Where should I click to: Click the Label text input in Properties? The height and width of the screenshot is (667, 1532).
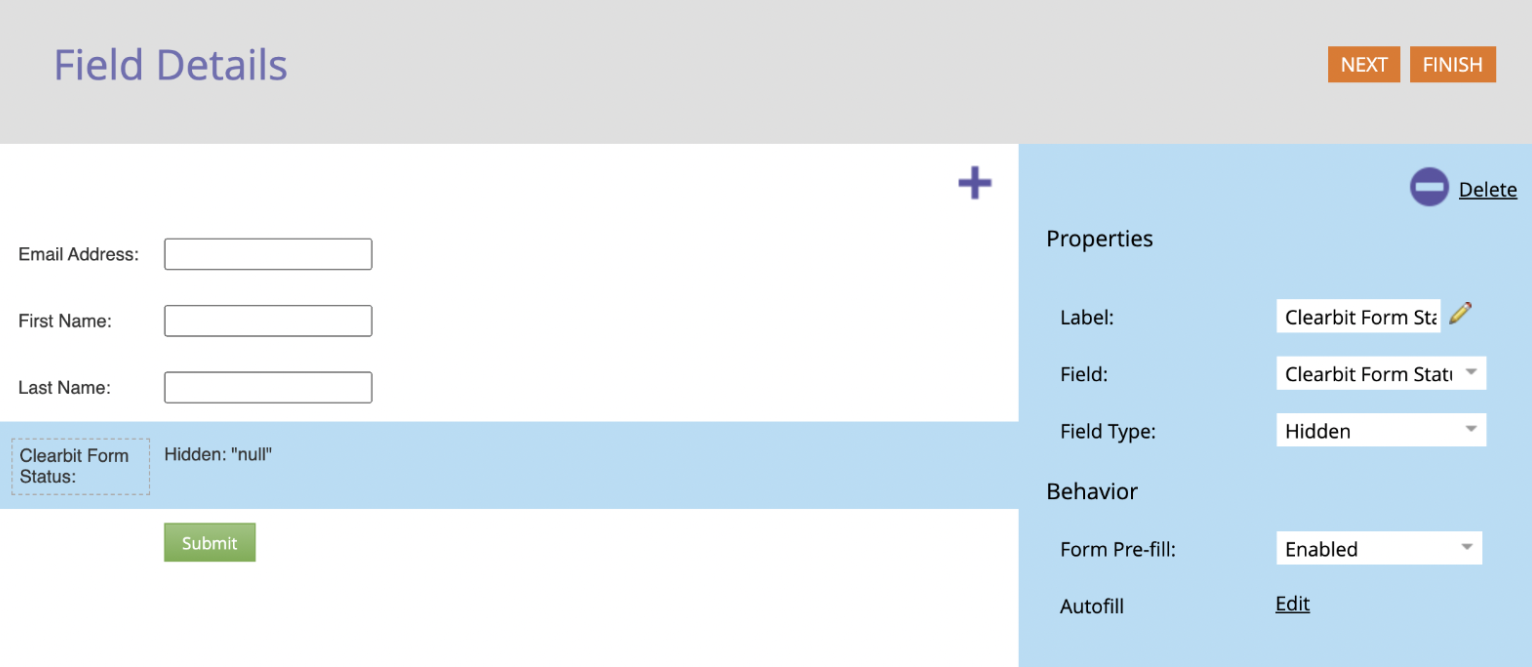tap(1358, 316)
